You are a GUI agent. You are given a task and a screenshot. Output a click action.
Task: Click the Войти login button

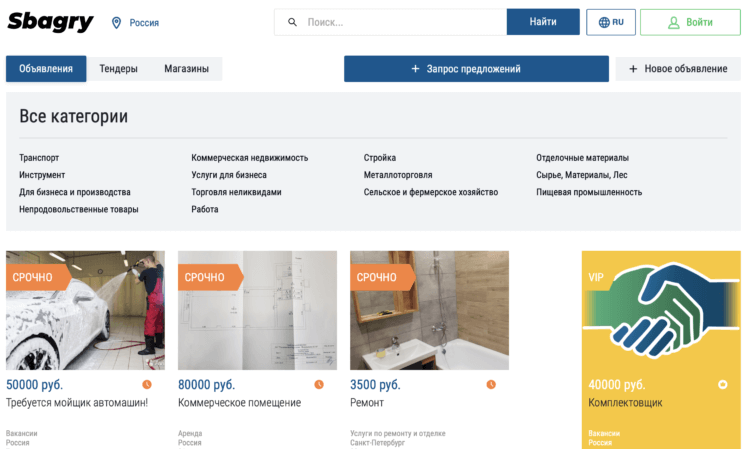tap(690, 22)
